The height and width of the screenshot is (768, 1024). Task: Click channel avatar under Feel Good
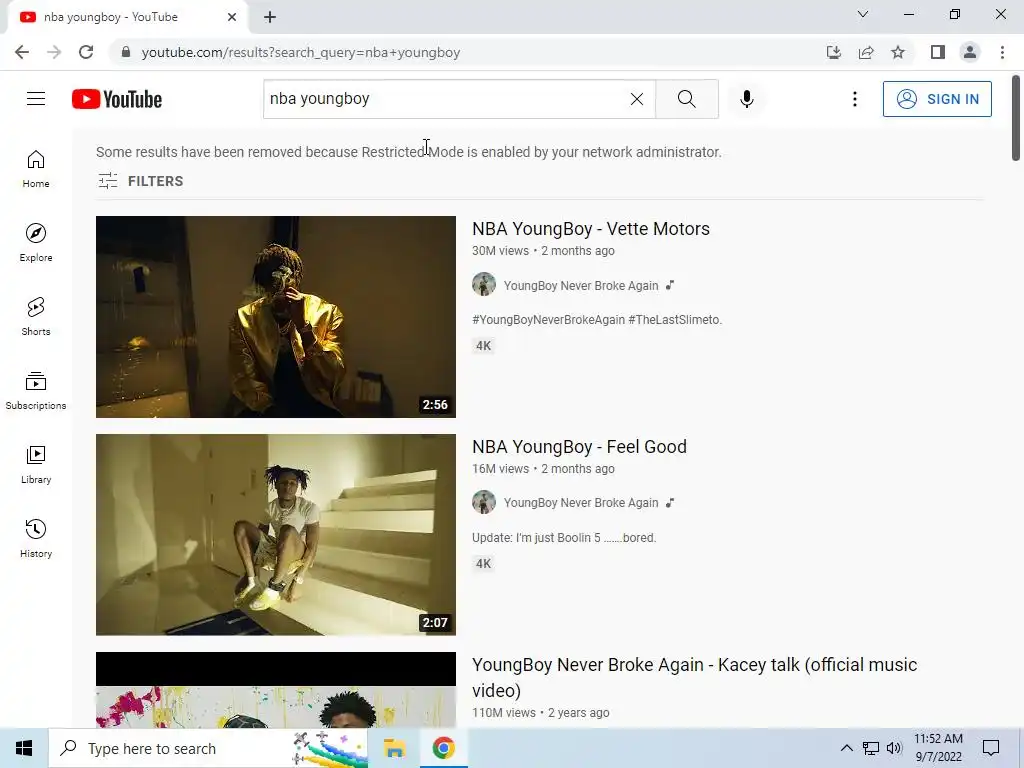(484, 502)
